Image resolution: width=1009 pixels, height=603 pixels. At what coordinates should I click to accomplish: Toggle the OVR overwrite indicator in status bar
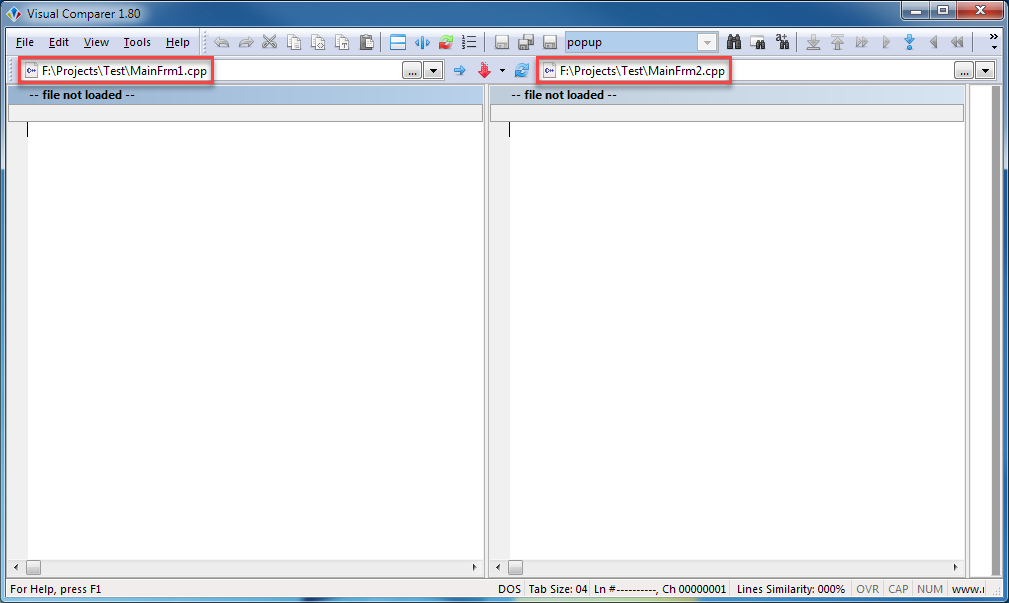[x=867, y=589]
